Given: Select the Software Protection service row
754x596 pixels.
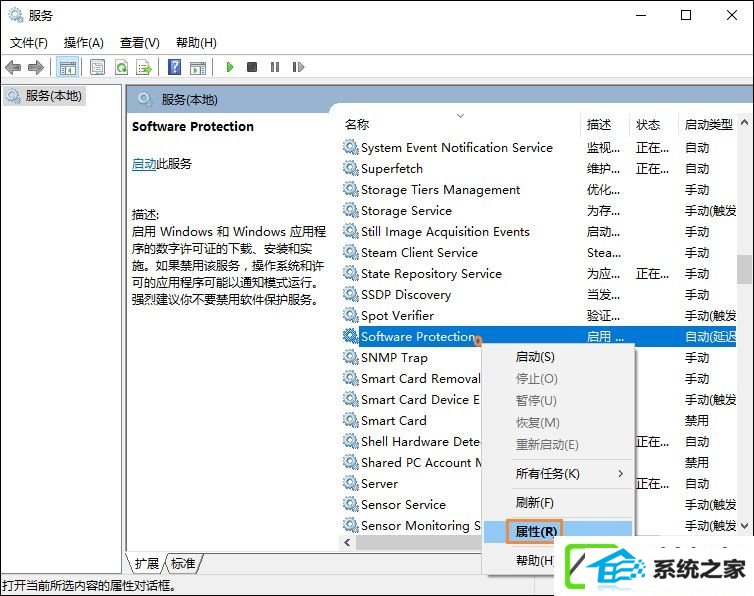Looking at the screenshot, I should point(539,336).
